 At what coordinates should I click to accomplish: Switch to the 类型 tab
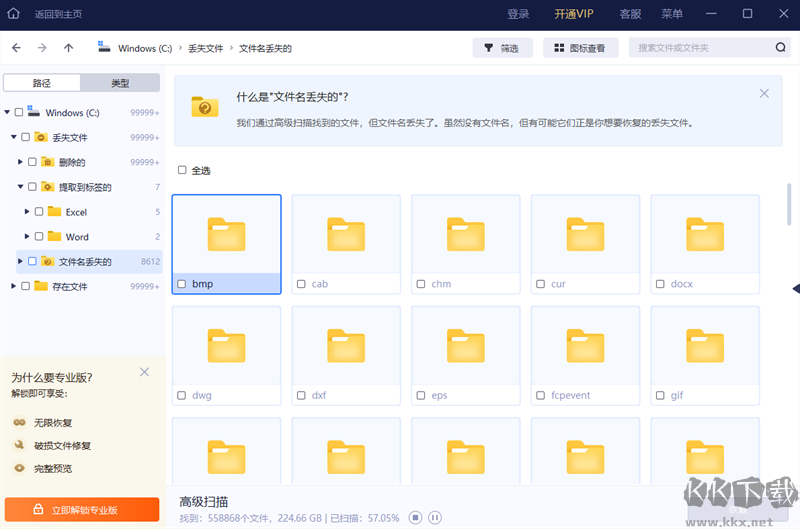click(x=120, y=83)
